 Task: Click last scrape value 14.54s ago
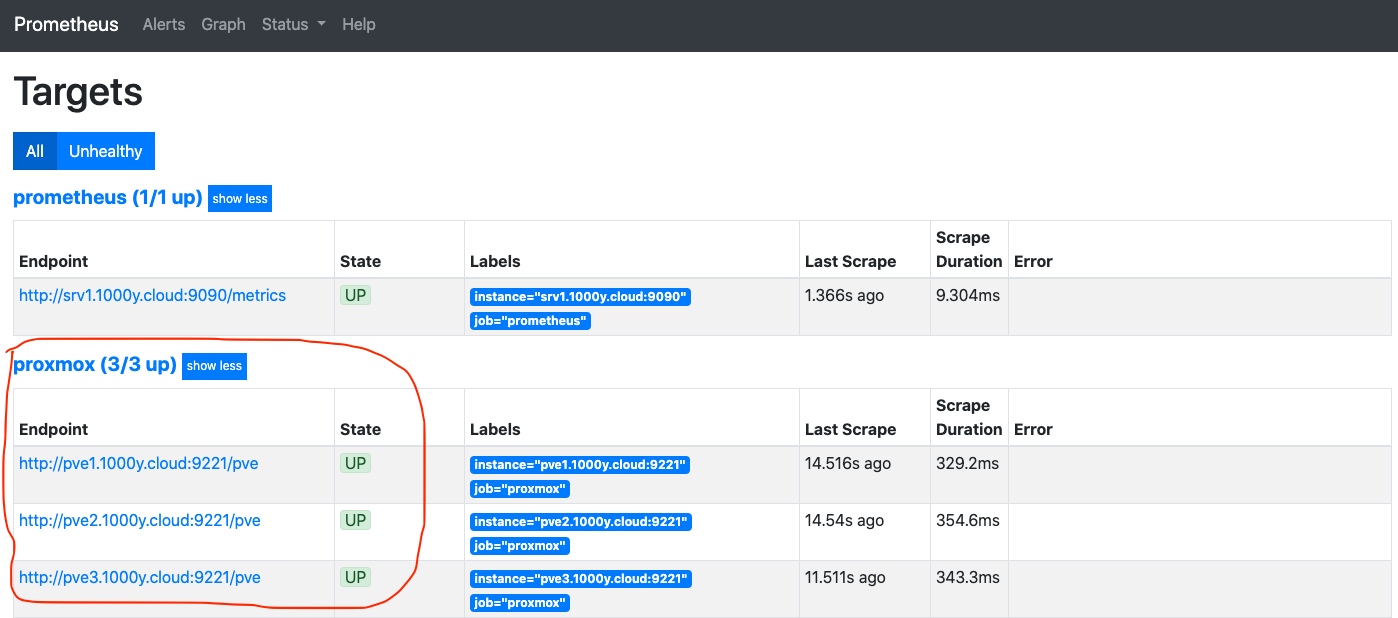click(x=844, y=520)
